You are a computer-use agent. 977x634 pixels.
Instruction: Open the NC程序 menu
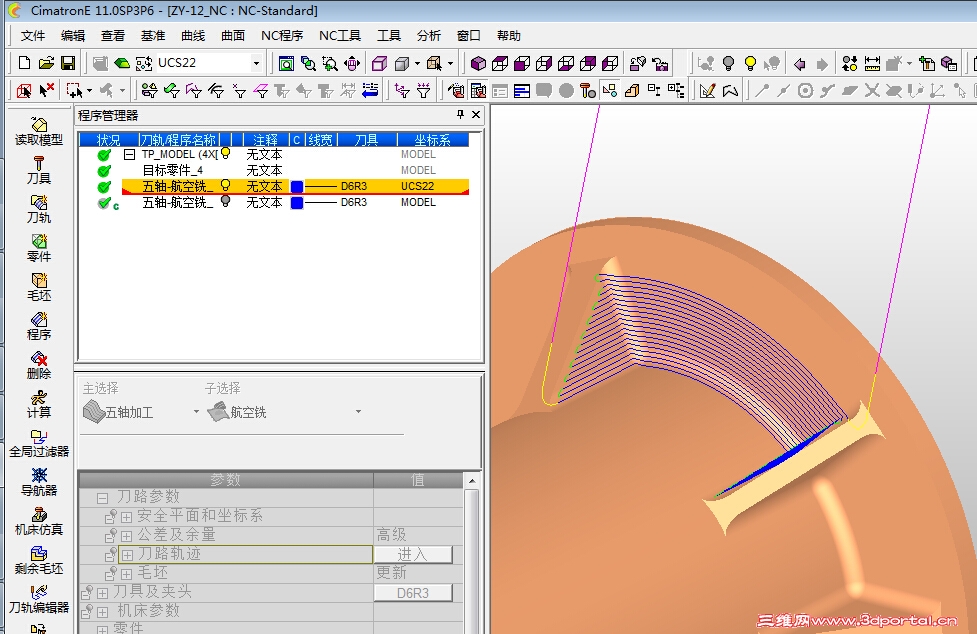282,35
